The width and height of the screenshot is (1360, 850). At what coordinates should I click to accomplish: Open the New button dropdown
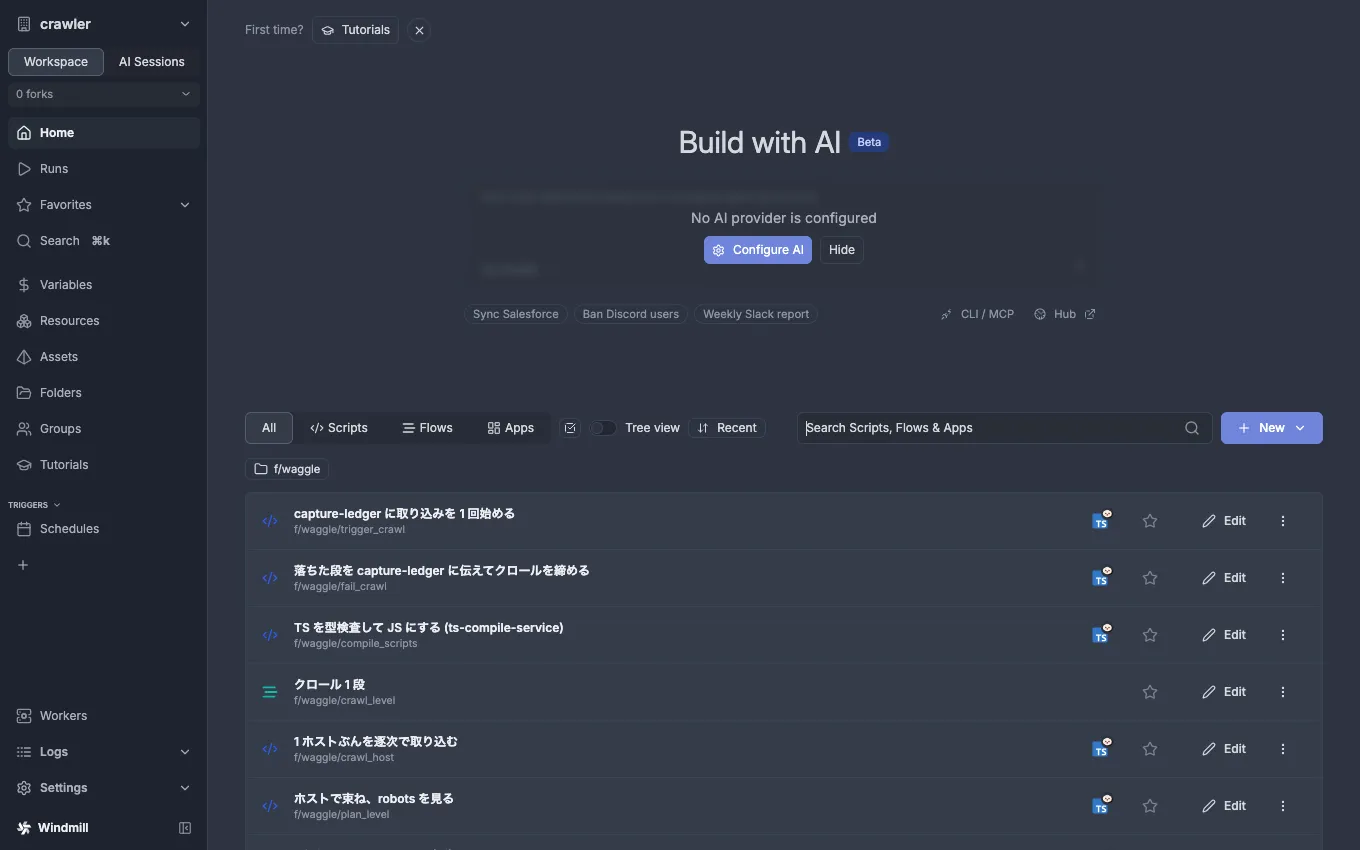tap(1272, 428)
